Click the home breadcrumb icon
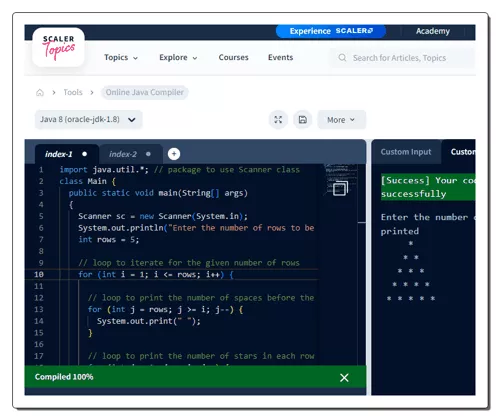This screenshot has width=500, height=420. point(40,92)
